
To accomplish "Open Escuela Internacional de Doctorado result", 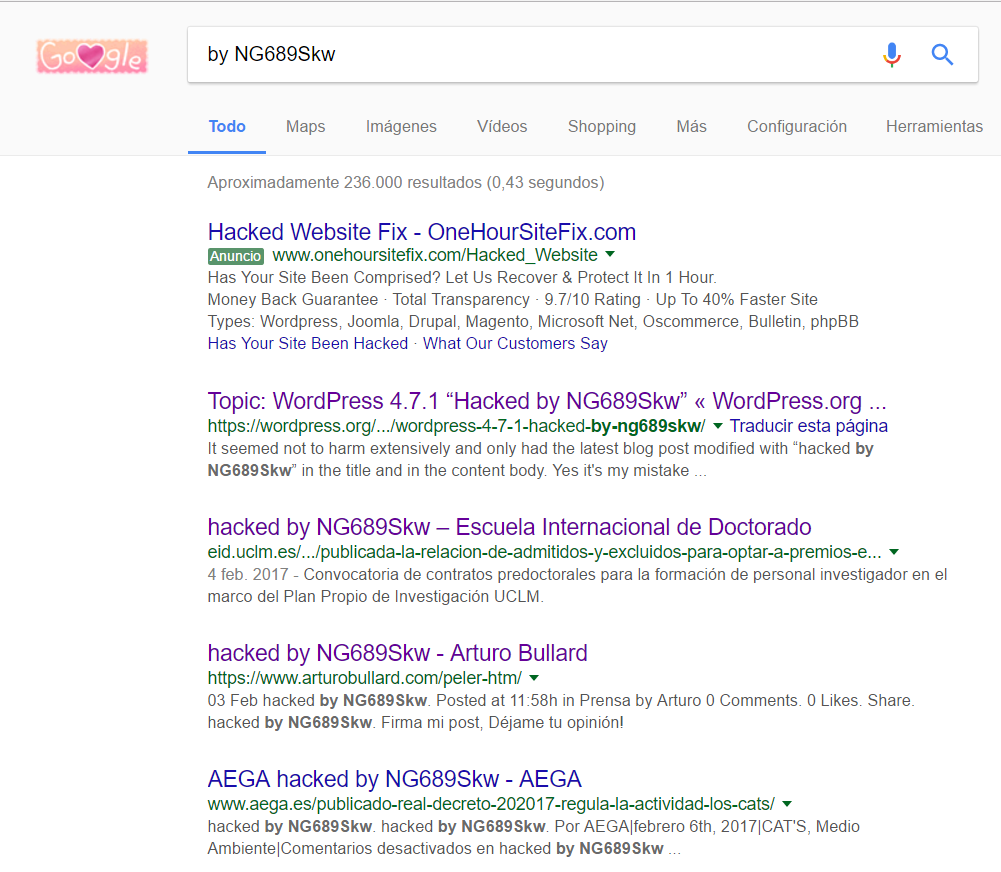I will pyautogui.click(x=509, y=527).
